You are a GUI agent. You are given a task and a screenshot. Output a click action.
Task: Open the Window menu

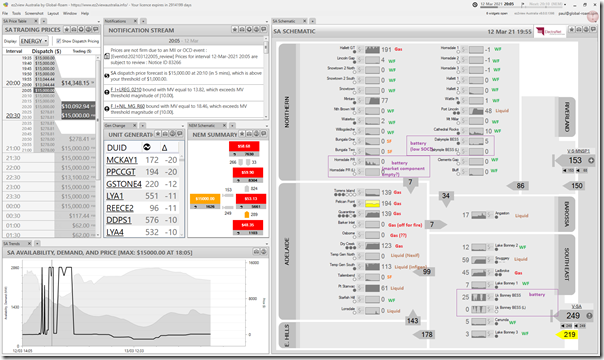70,13
